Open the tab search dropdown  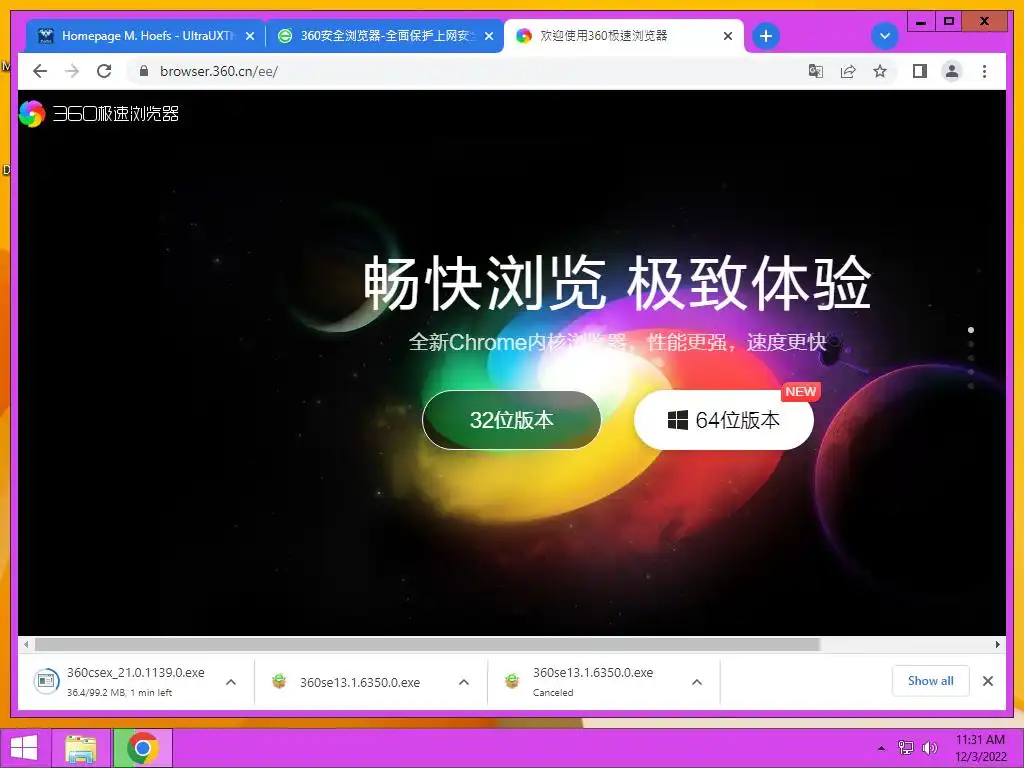[885, 36]
